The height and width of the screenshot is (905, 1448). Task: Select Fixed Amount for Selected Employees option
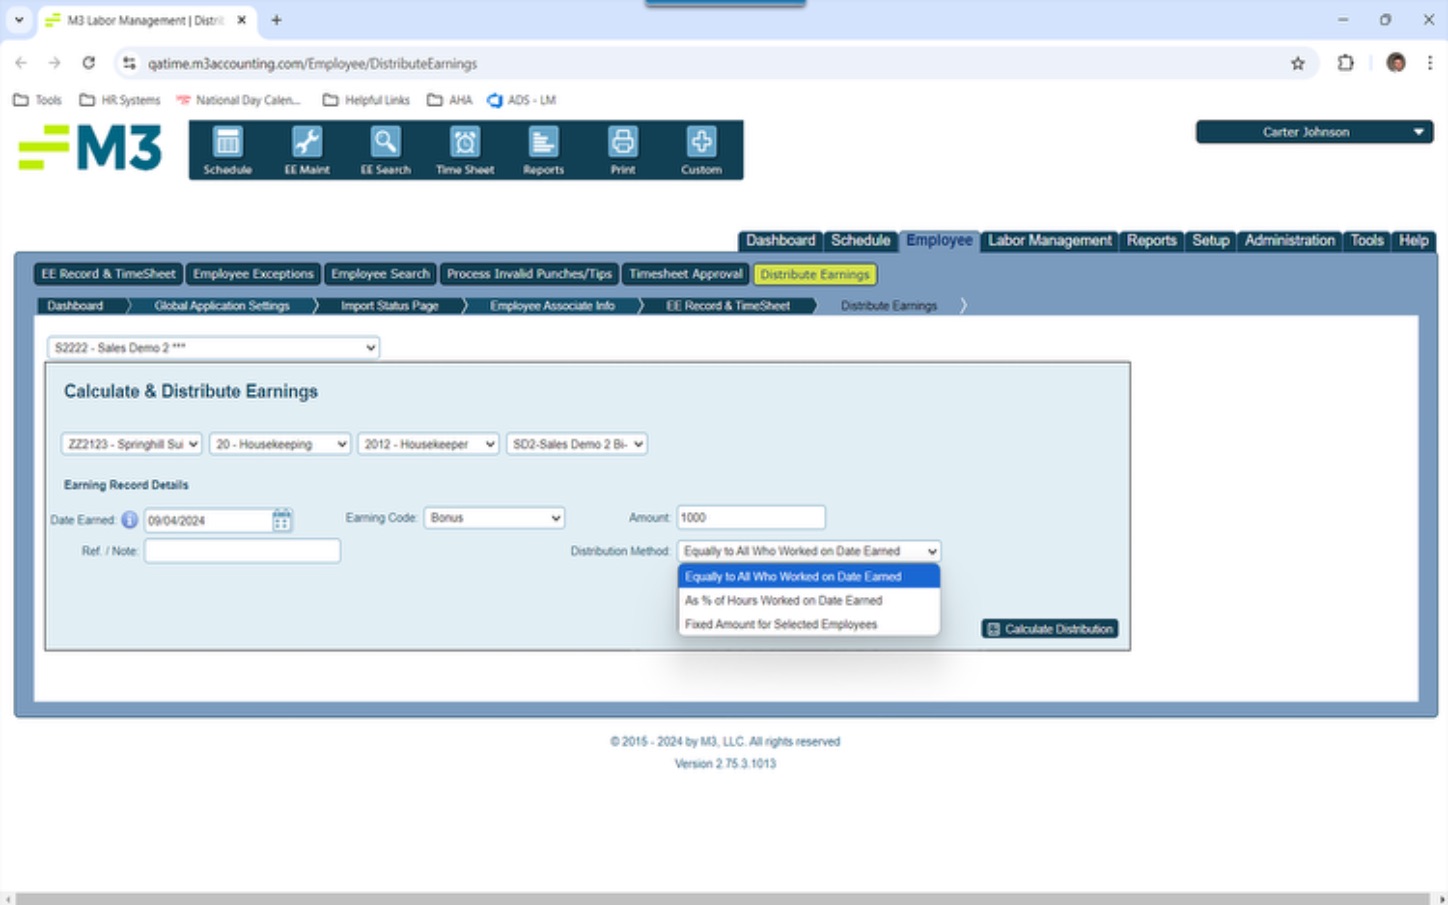click(x=809, y=625)
